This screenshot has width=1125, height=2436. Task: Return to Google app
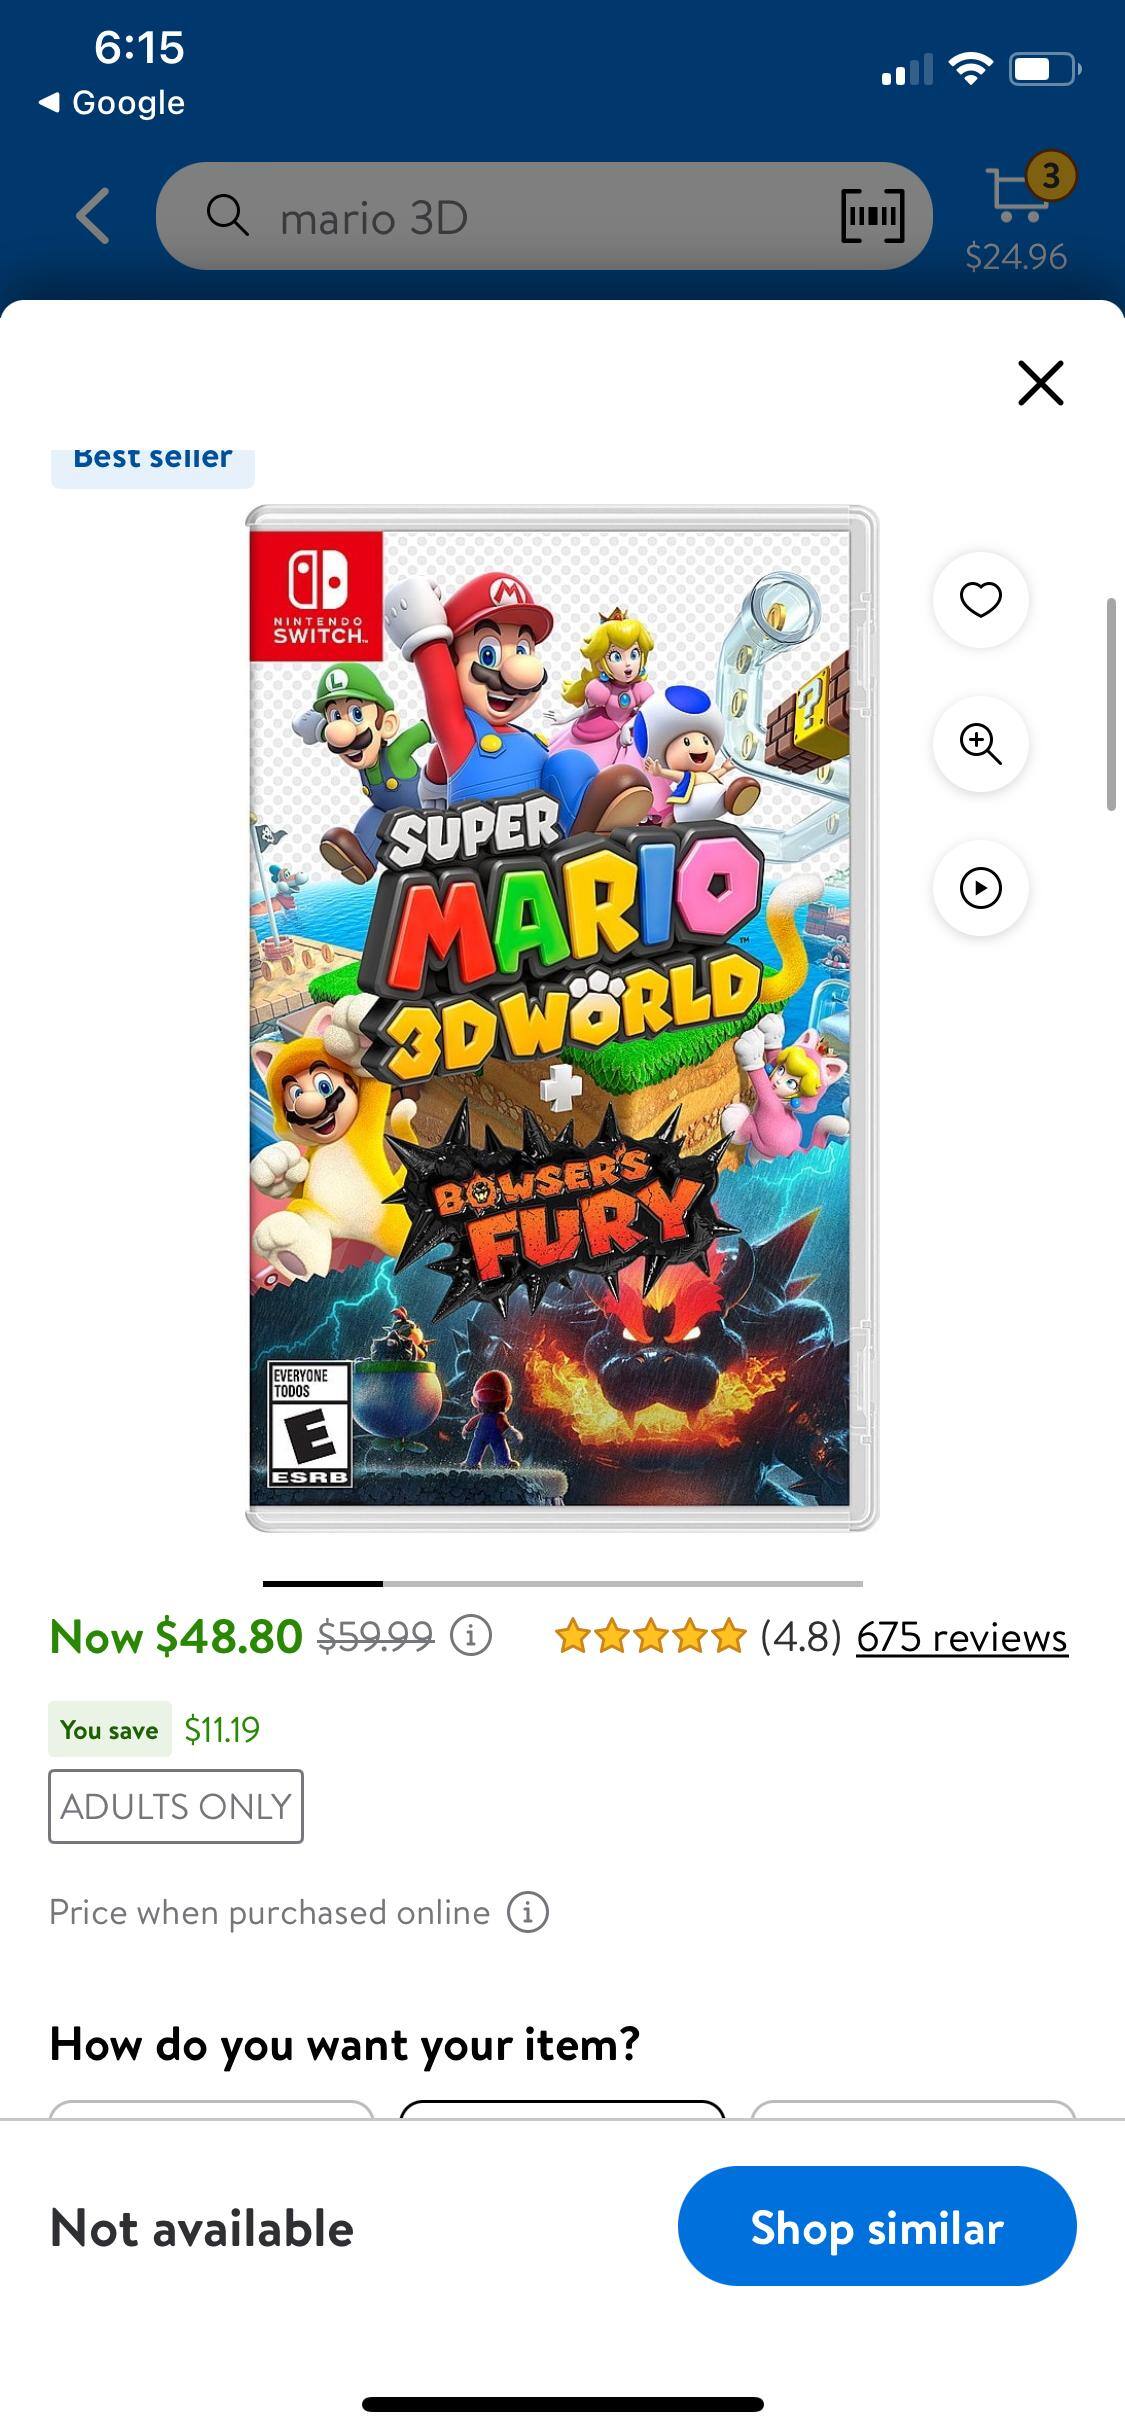(111, 102)
